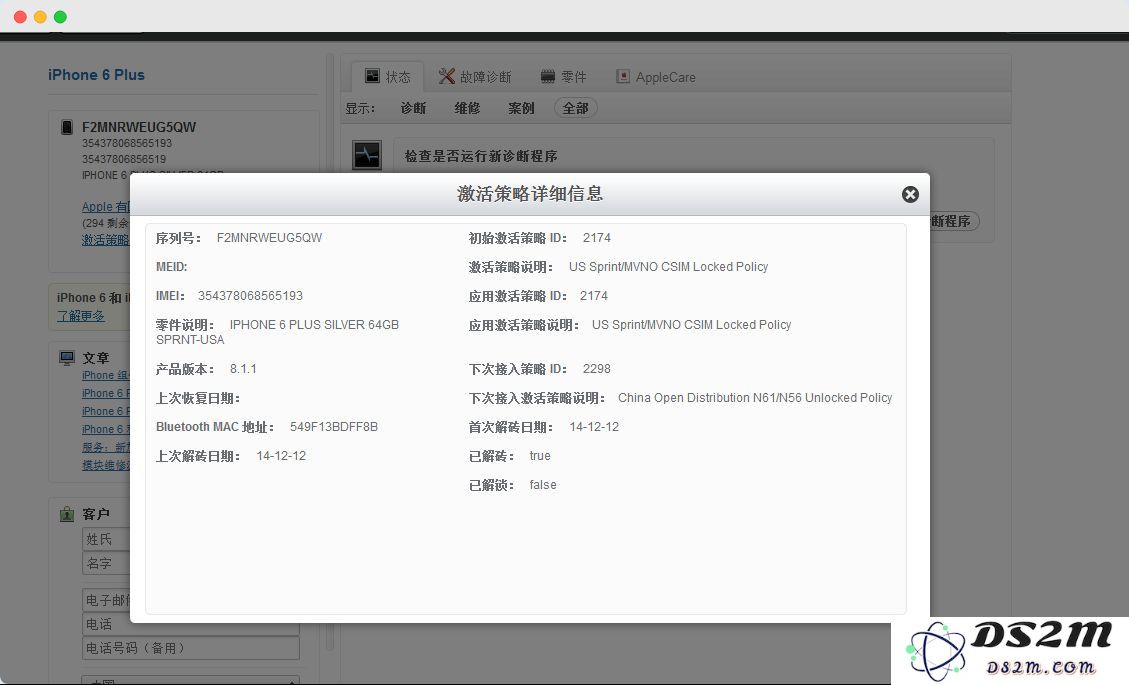1129x685 pixels.
Task: Click the yellow macOS minimize button
Action: tap(40, 17)
